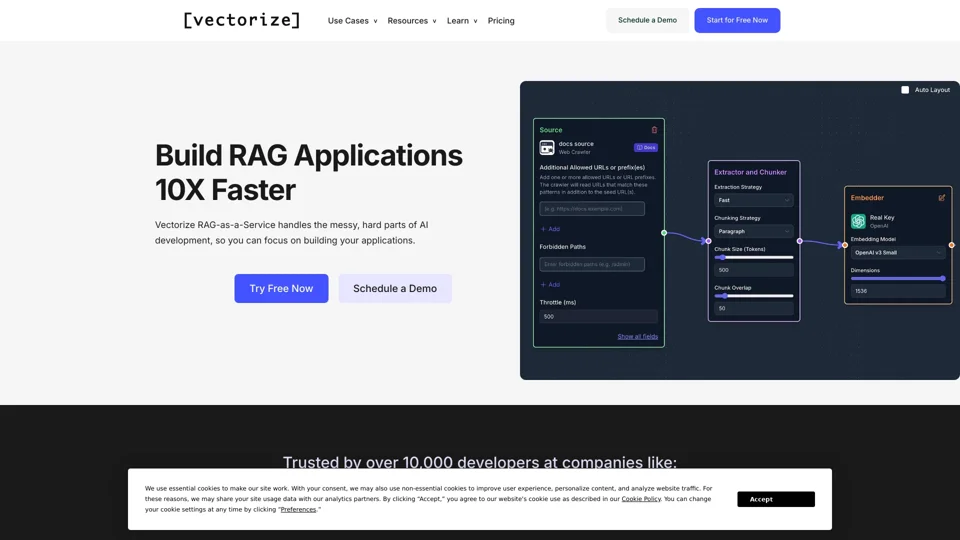Image resolution: width=960 pixels, height=540 pixels.
Task: Click the Try Free Now button
Action: [x=281, y=288]
